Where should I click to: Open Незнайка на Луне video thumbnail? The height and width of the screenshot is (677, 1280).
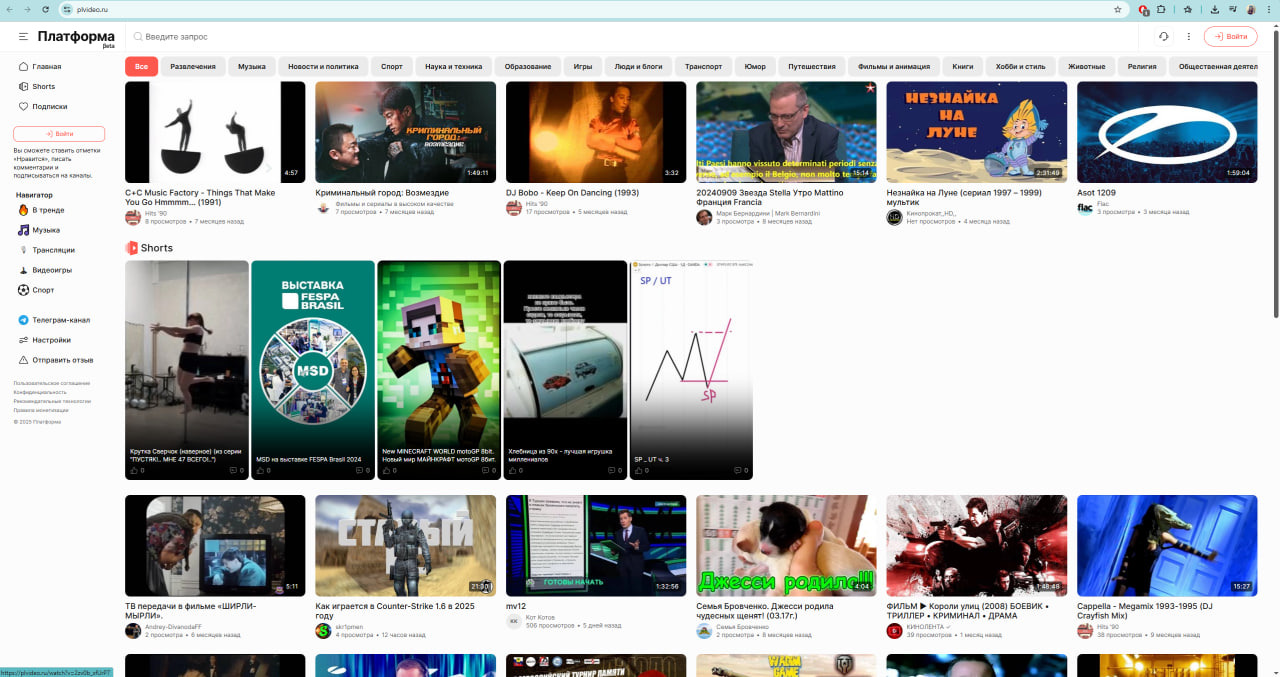coord(976,132)
